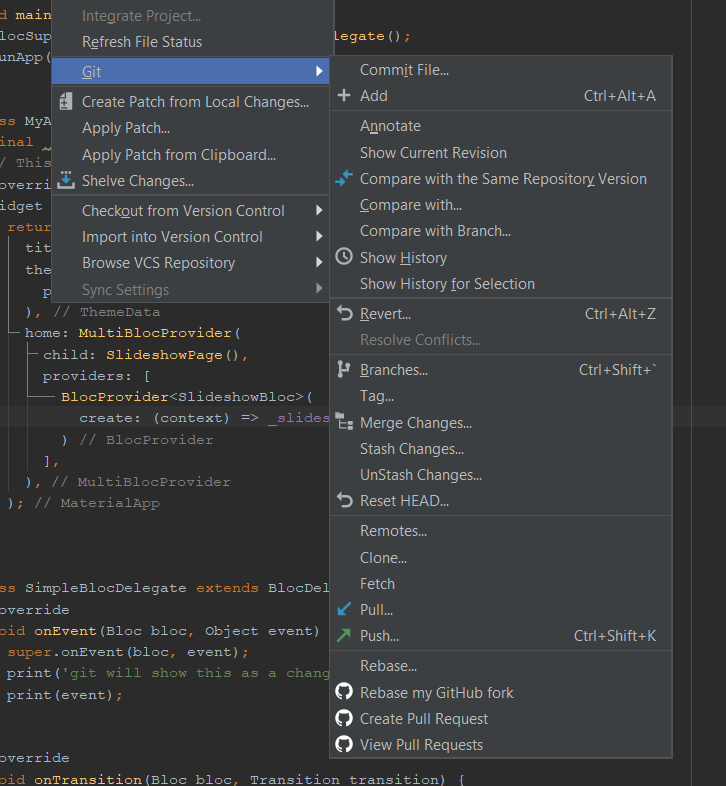
Task: Click the Shelve Changes download icon
Action: (66, 180)
